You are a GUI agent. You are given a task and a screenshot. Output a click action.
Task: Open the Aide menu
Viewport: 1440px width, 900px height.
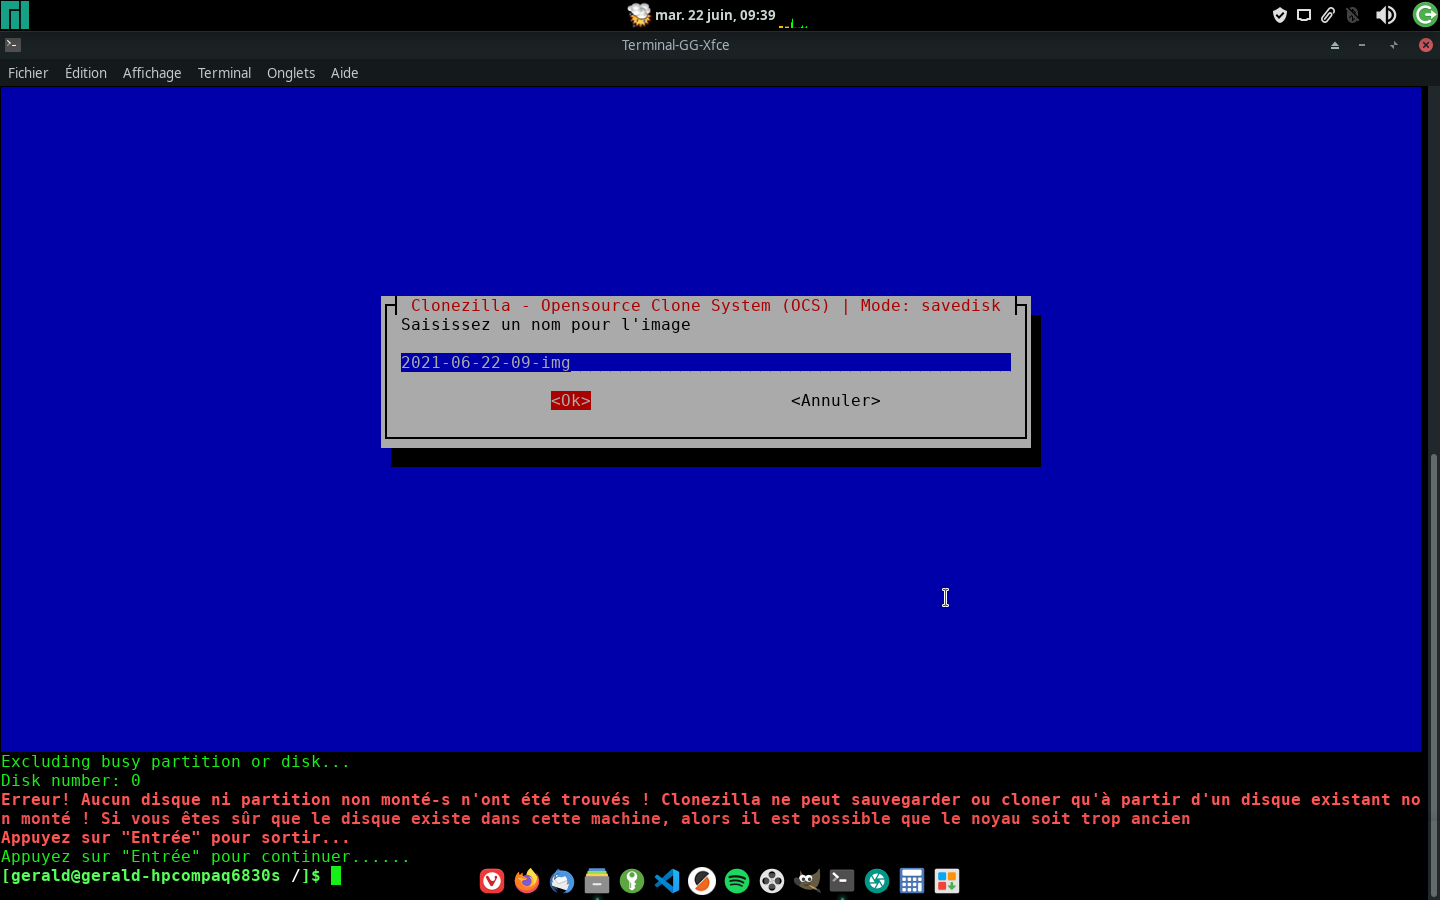344,73
